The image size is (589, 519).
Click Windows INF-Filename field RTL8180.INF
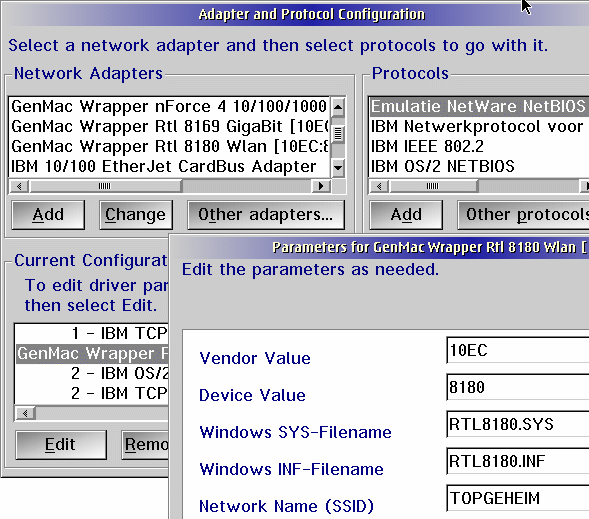coord(518,461)
